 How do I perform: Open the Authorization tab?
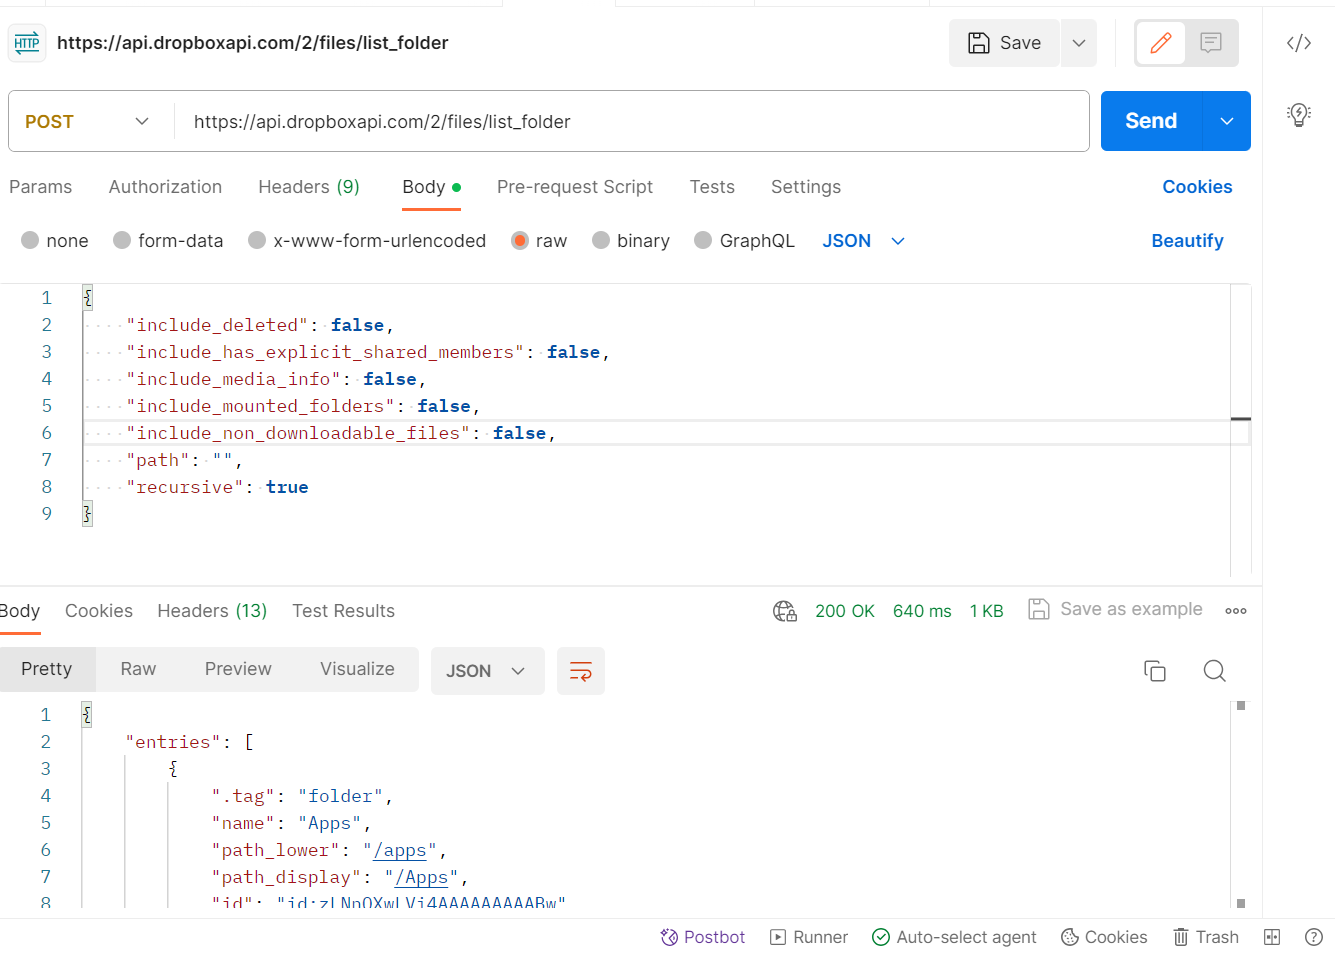[x=165, y=187]
